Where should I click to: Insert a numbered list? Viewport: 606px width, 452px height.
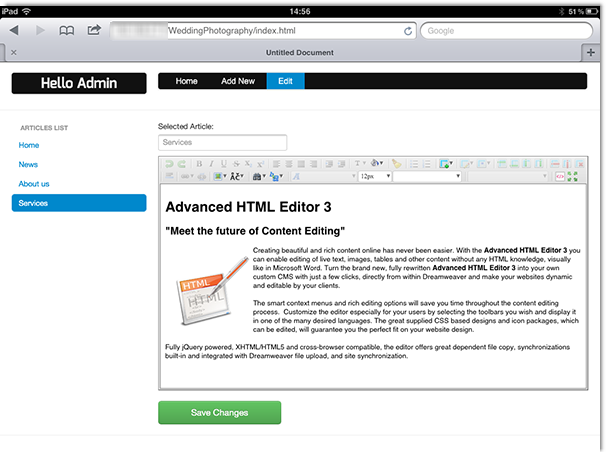(426, 164)
